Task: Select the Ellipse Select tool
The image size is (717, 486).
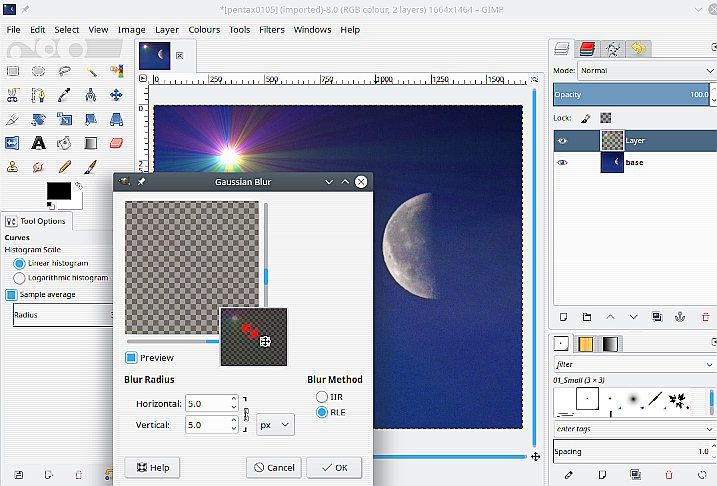Action: point(38,71)
